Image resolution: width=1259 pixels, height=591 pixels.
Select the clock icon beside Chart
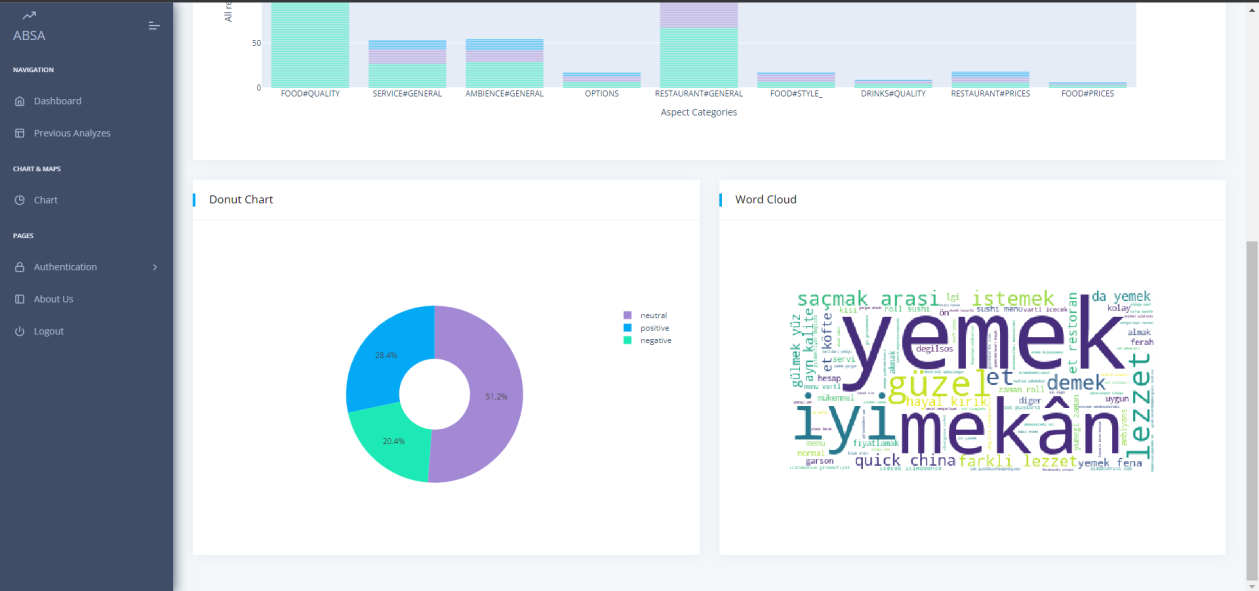click(18, 199)
